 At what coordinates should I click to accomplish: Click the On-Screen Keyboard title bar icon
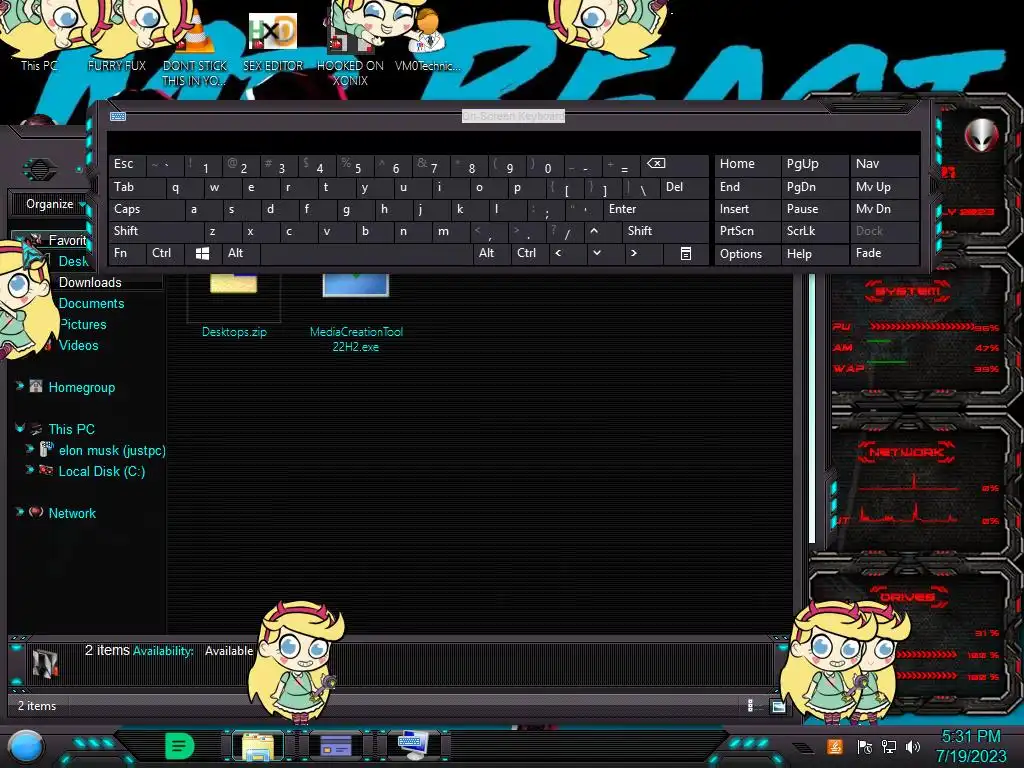click(x=118, y=116)
